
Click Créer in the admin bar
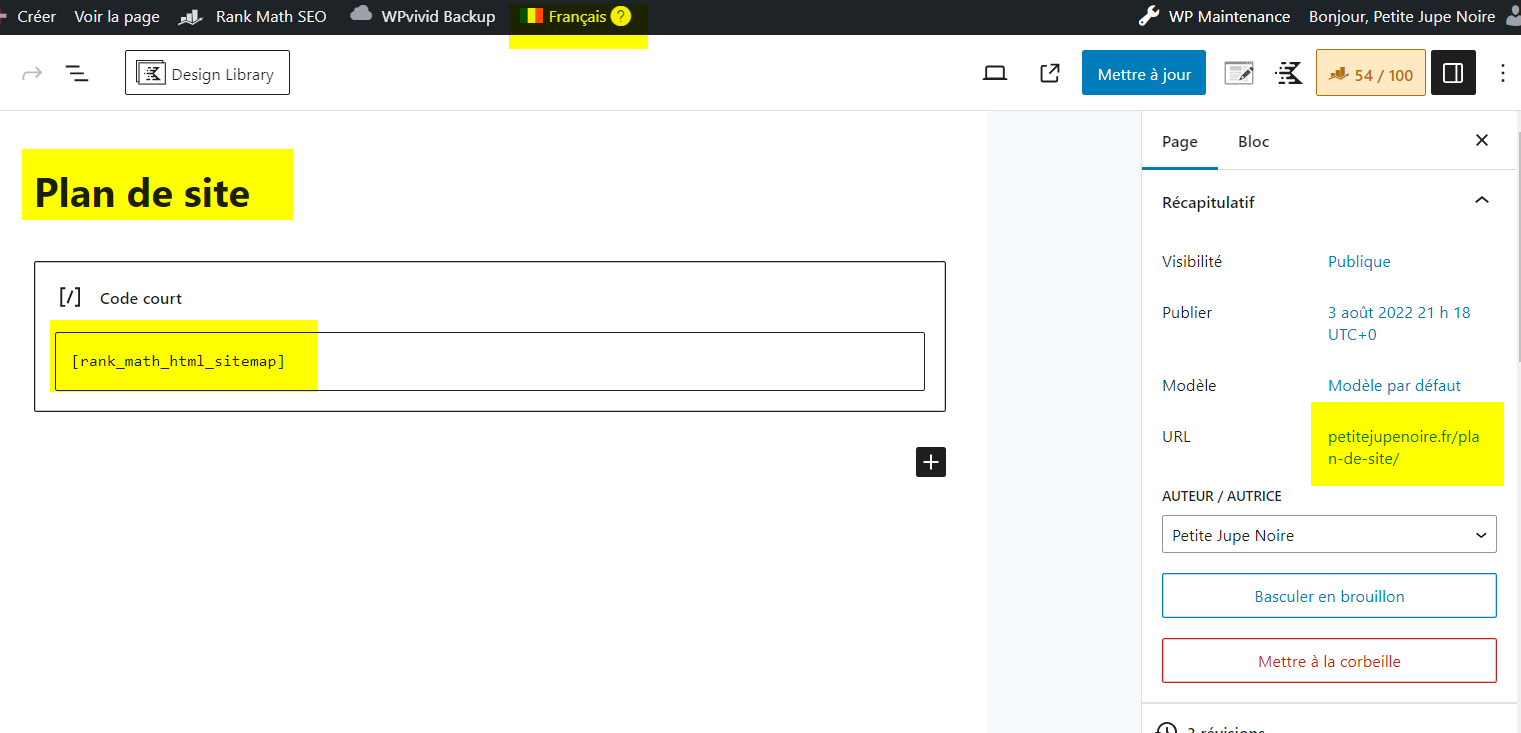pyautogui.click(x=37, y=16)
